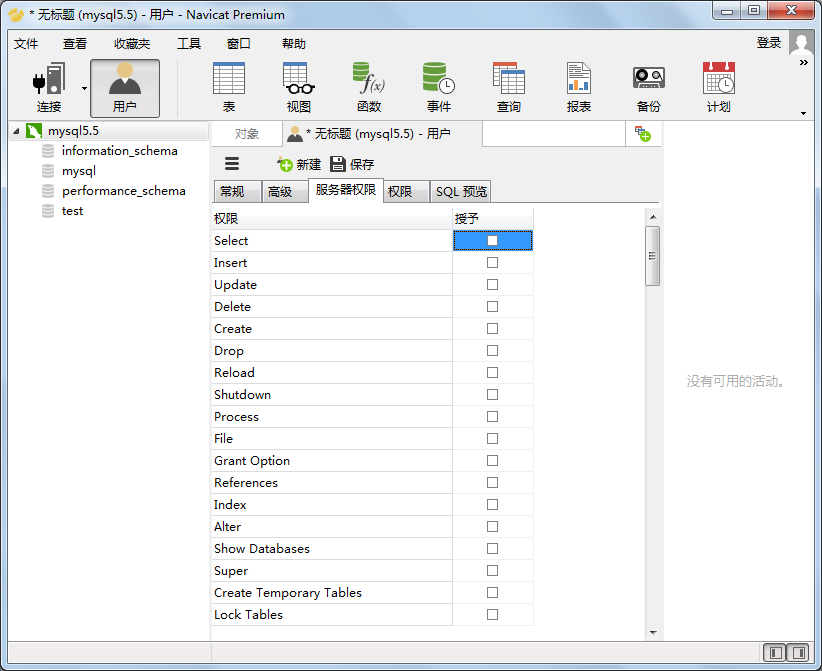Open the Function (函数) toolbar icon
The image size is (822, 671).
pos(369,88)
